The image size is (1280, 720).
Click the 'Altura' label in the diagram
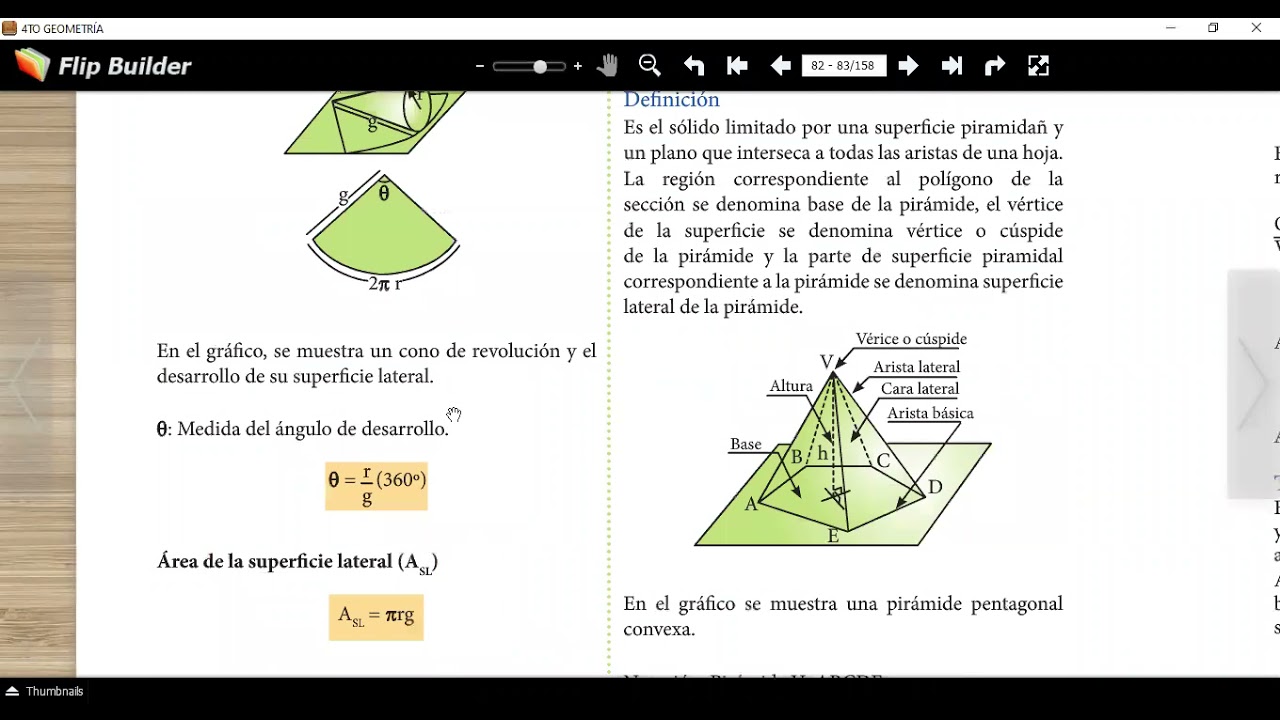(x=791, y=386)
